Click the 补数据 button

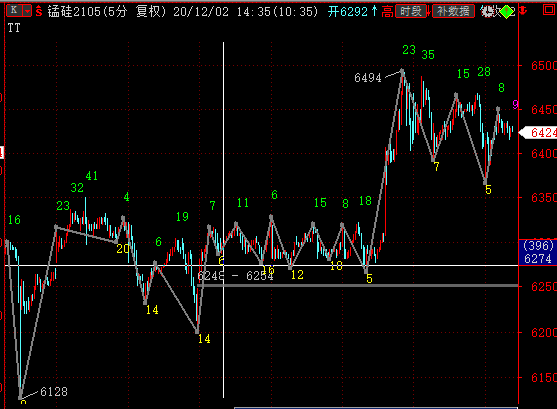coord(453,11)
